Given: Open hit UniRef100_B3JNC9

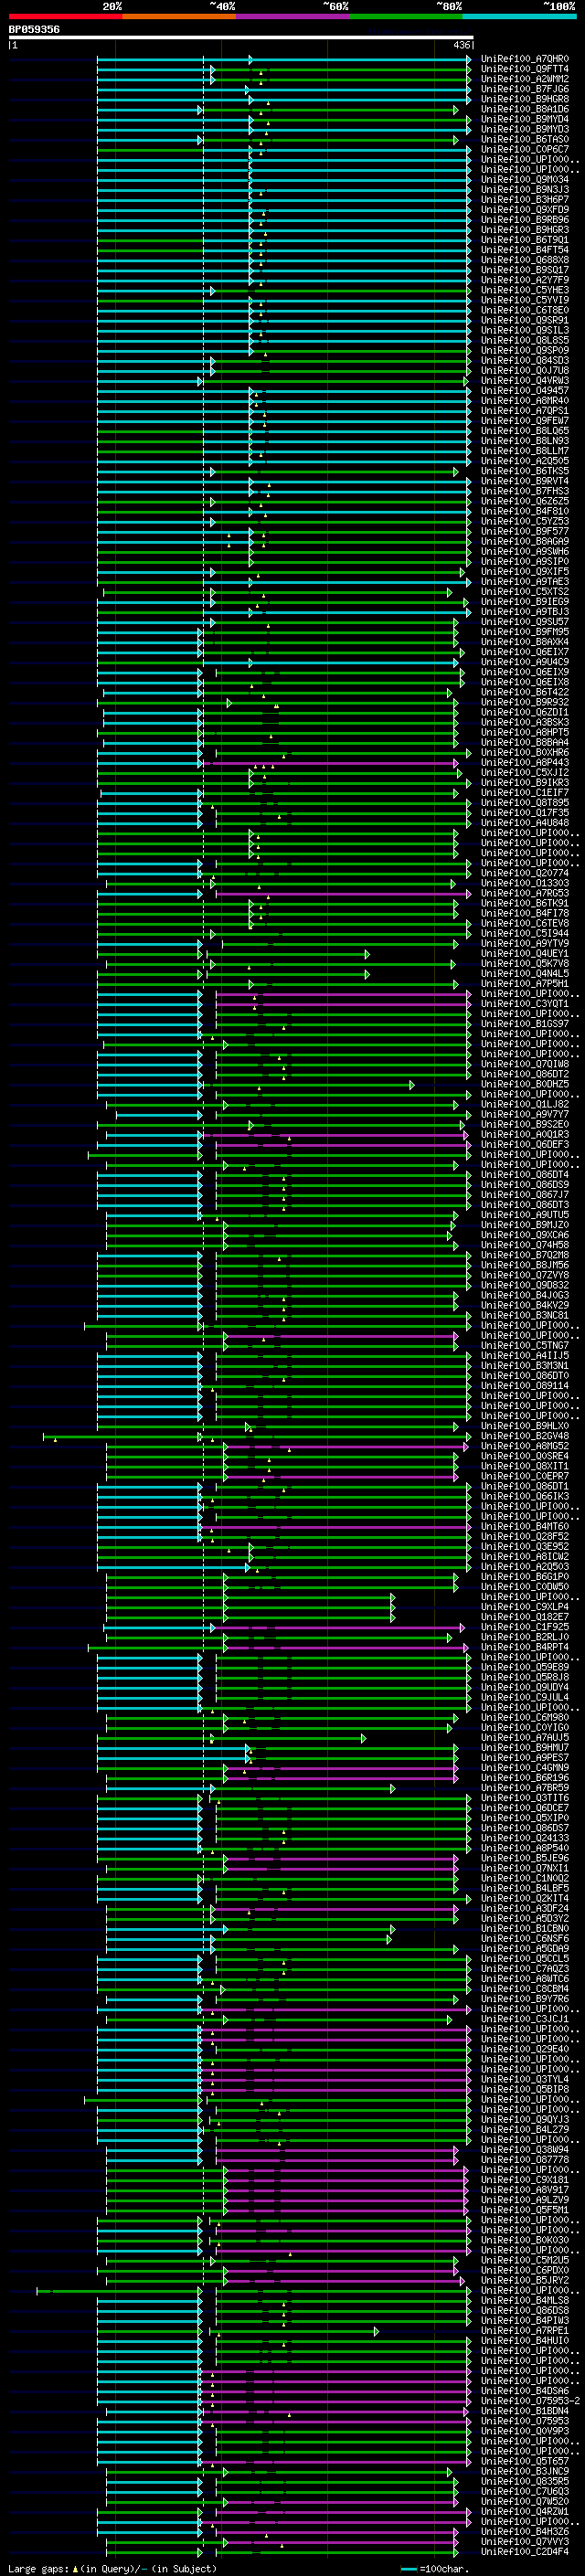Looking at the screenshot, I should click(x=524, y=2471).
